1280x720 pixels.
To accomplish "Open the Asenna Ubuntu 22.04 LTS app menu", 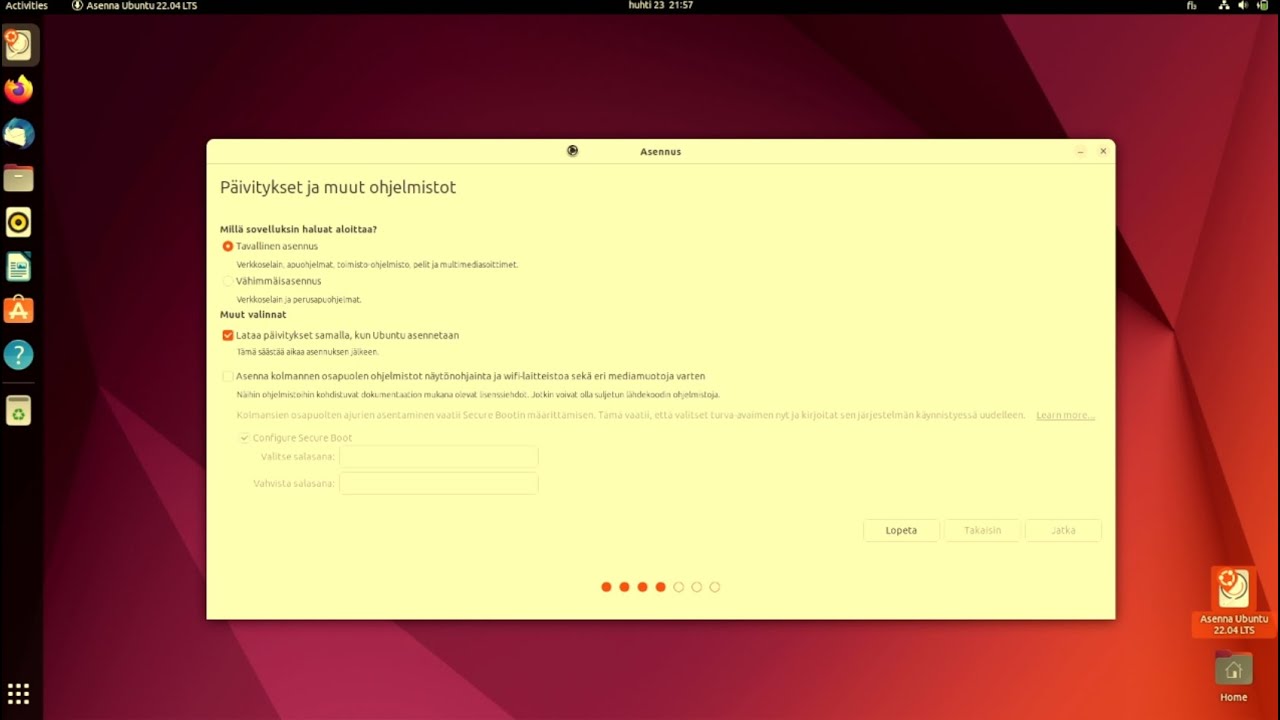I will click(135, 6).
